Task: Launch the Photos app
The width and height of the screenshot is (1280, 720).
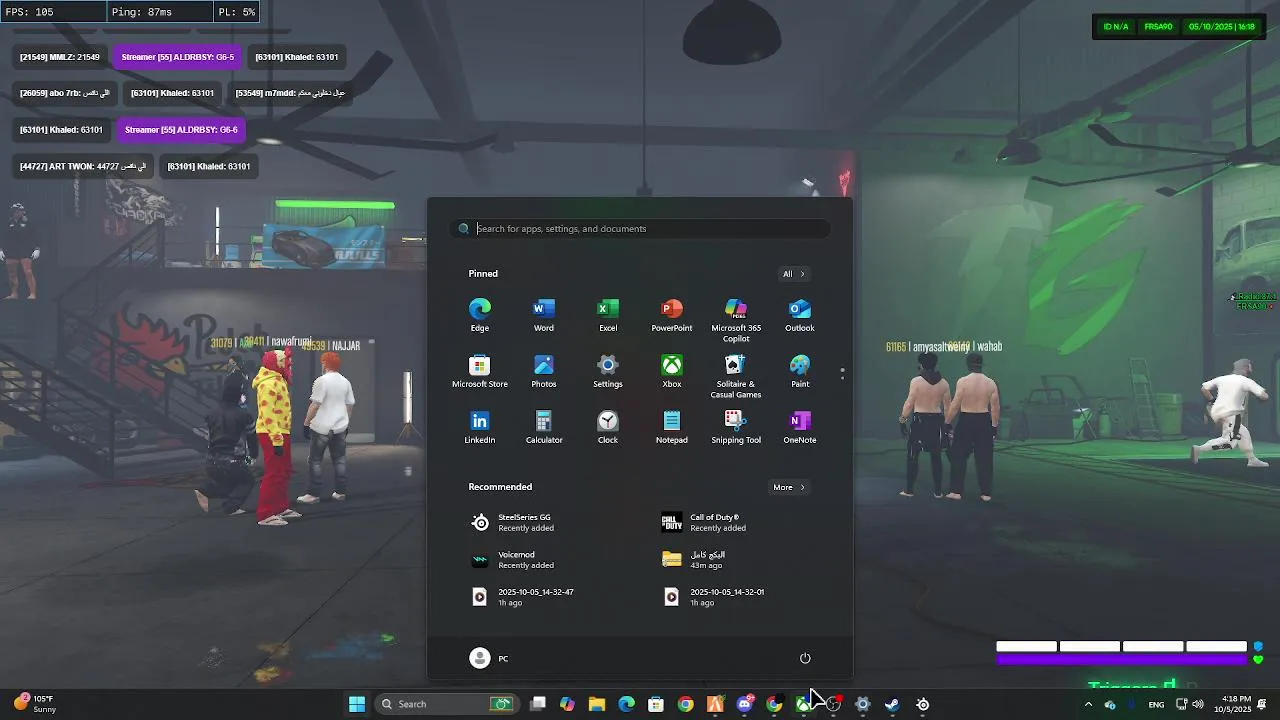Action: point(544,371)
